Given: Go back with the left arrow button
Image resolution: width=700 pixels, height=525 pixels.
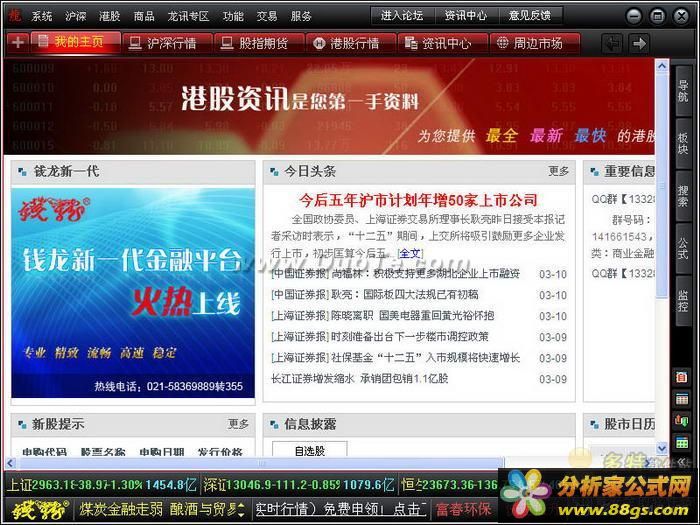Looking at the screenshot, I should 612,43.
